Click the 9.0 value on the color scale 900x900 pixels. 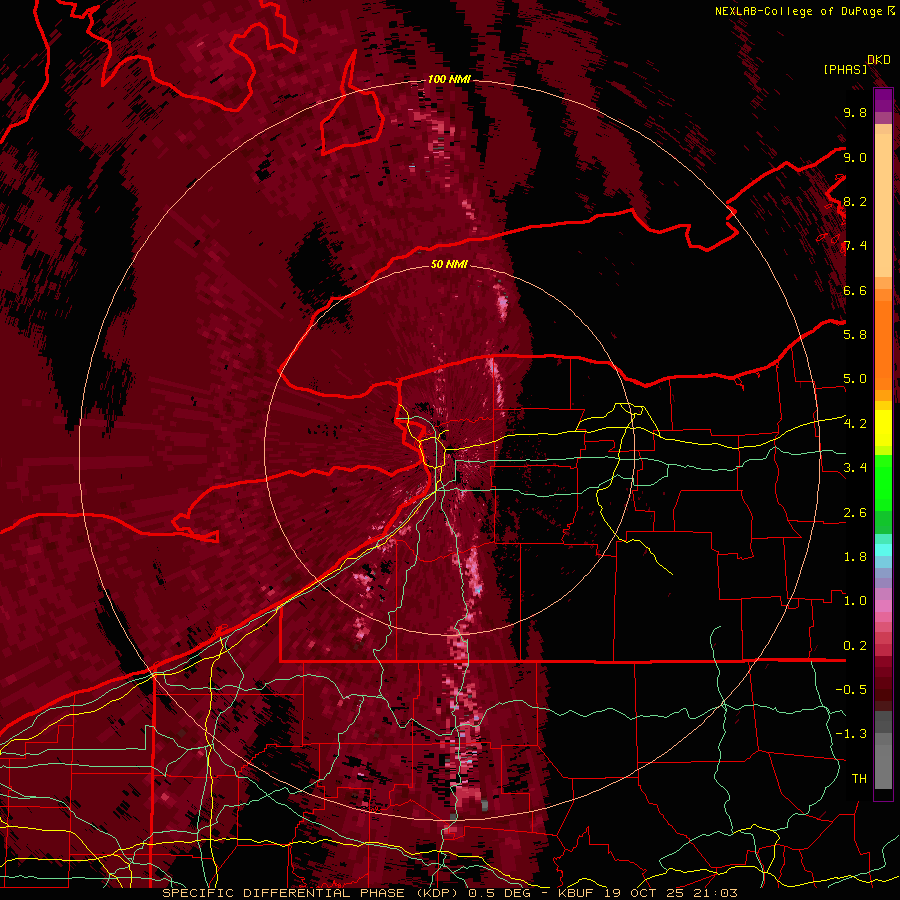(x=855, y=157)
